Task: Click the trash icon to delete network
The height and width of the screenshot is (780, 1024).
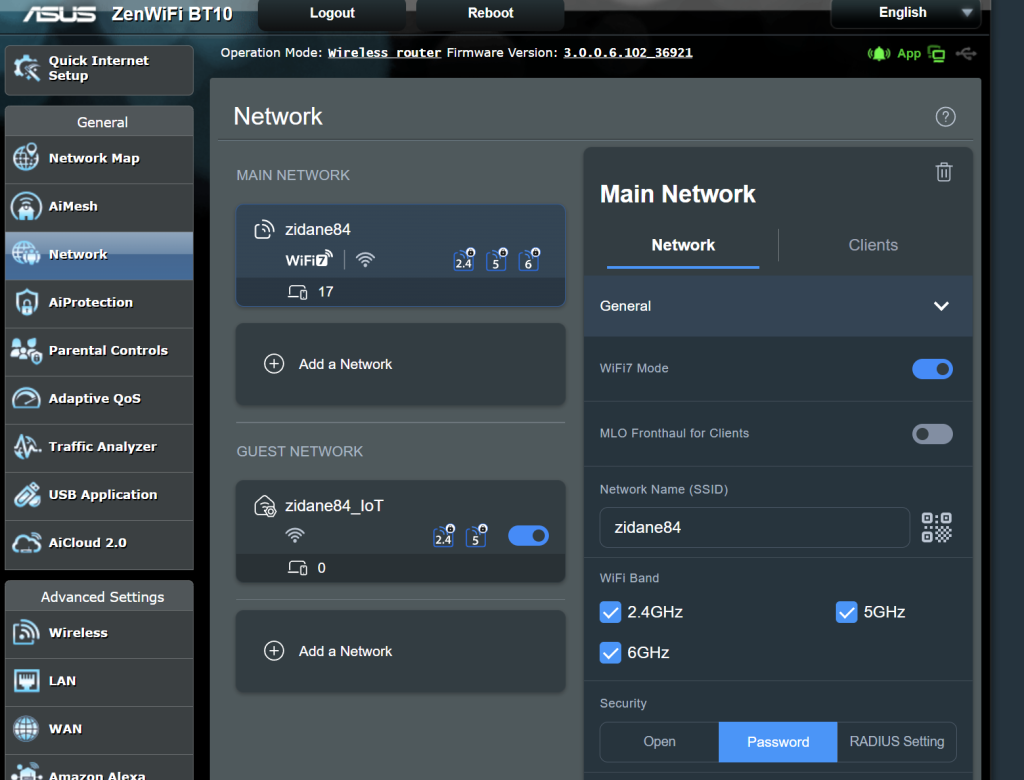Action: tap(943, 172)
